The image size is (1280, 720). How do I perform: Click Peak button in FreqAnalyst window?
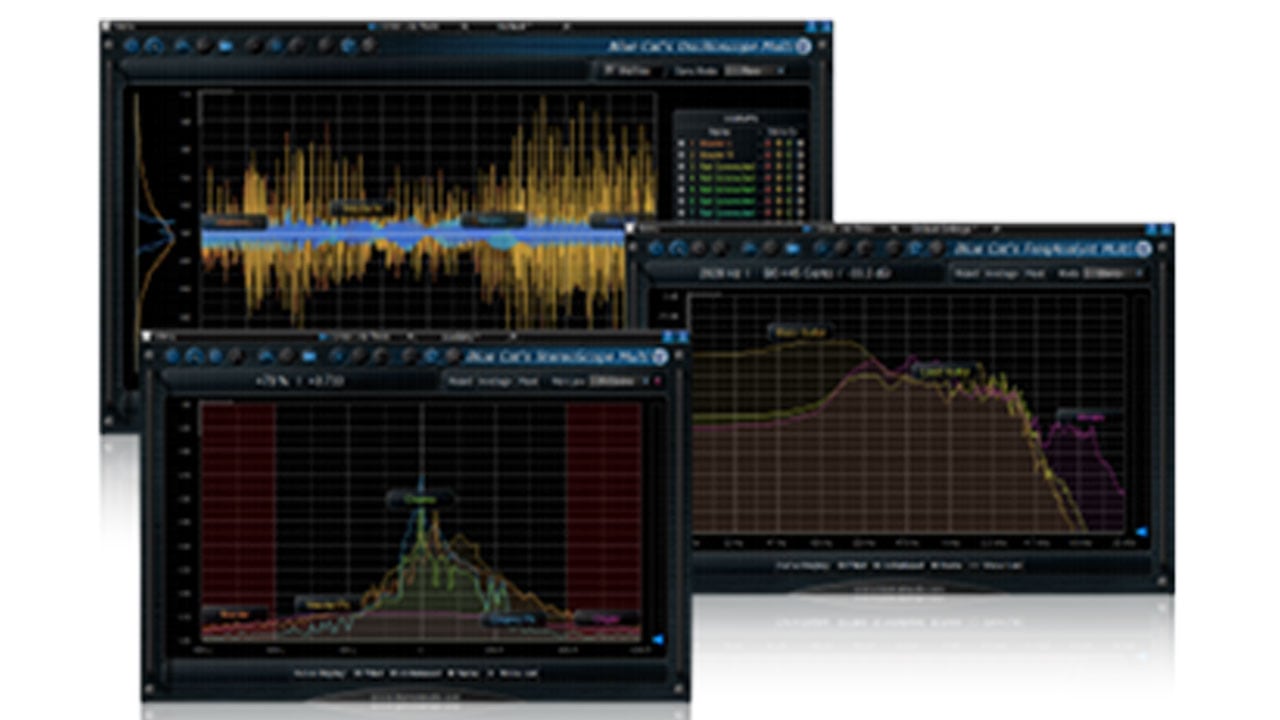[1035, 272]
